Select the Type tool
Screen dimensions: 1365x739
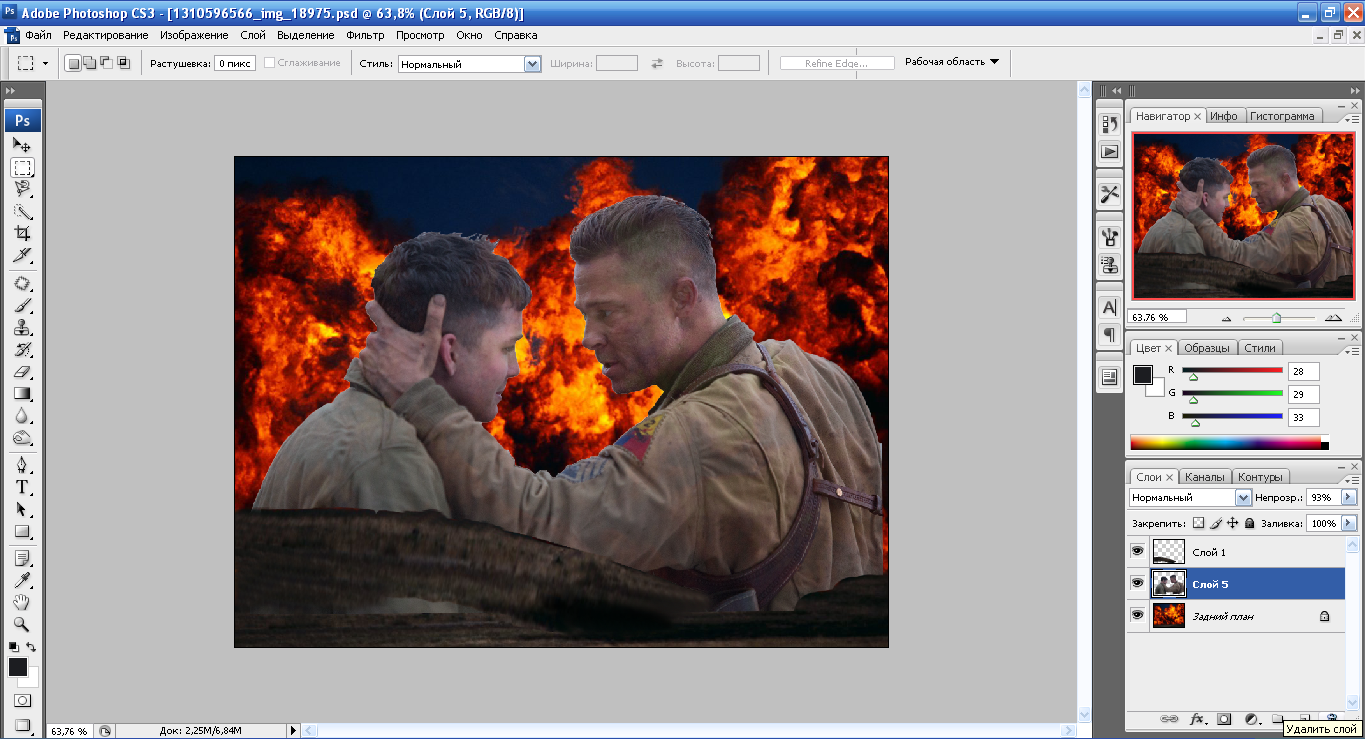click(22, 488)
